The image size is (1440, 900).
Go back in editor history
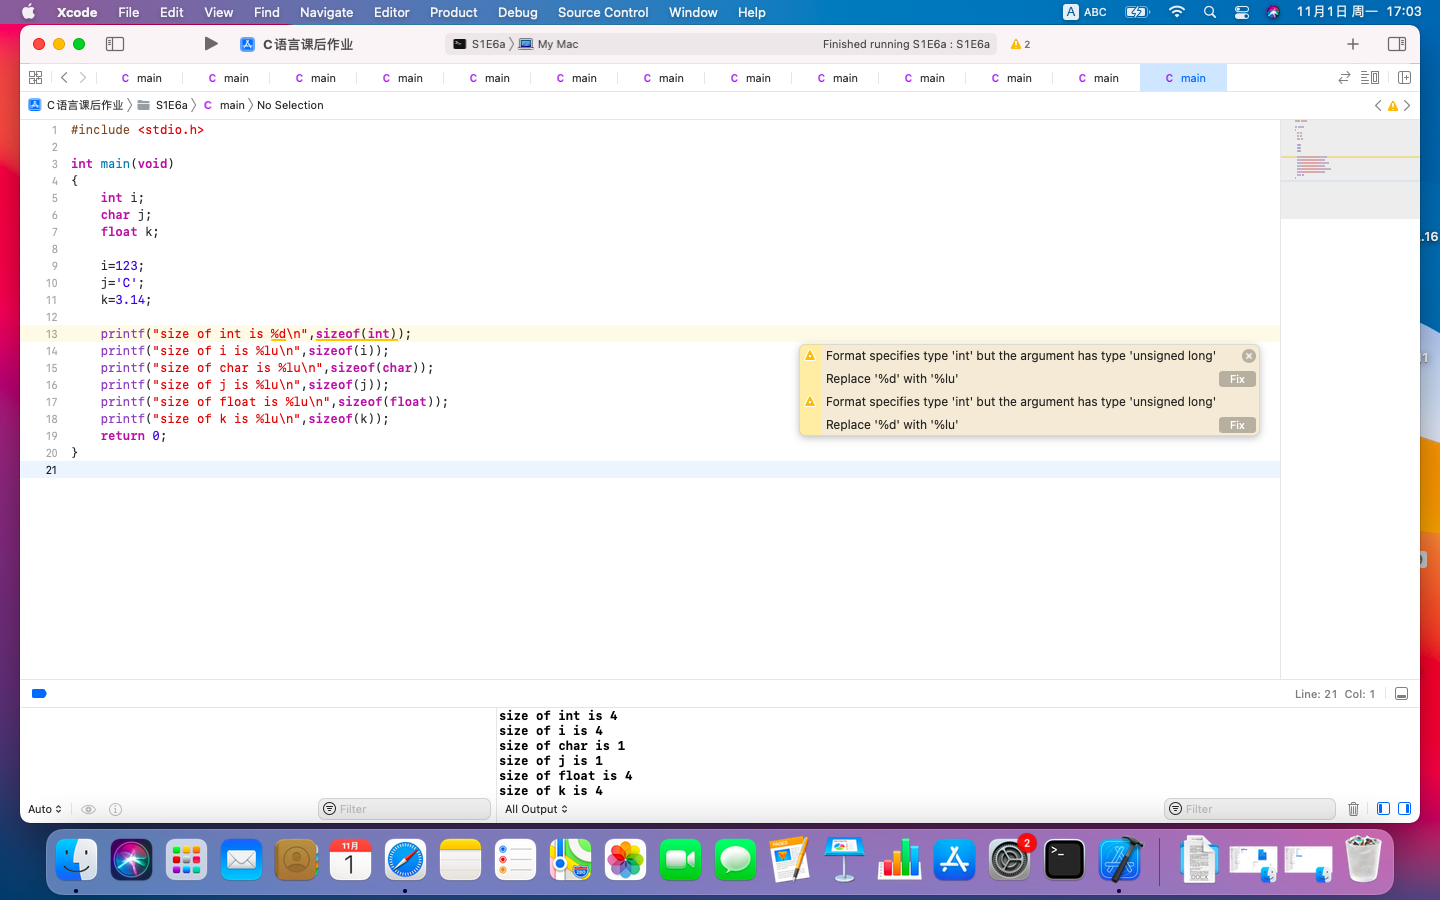pyautogui.click(x=64, y=77)
